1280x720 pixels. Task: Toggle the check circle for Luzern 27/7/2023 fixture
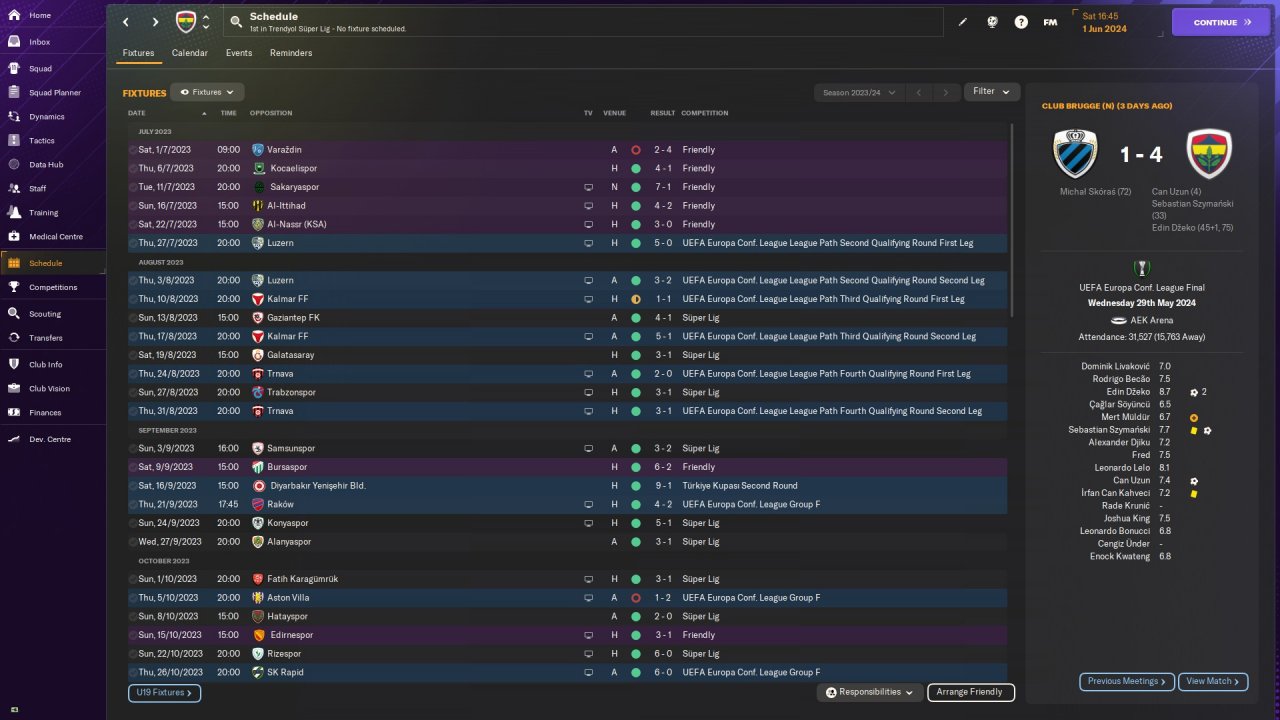coord(133,243)
